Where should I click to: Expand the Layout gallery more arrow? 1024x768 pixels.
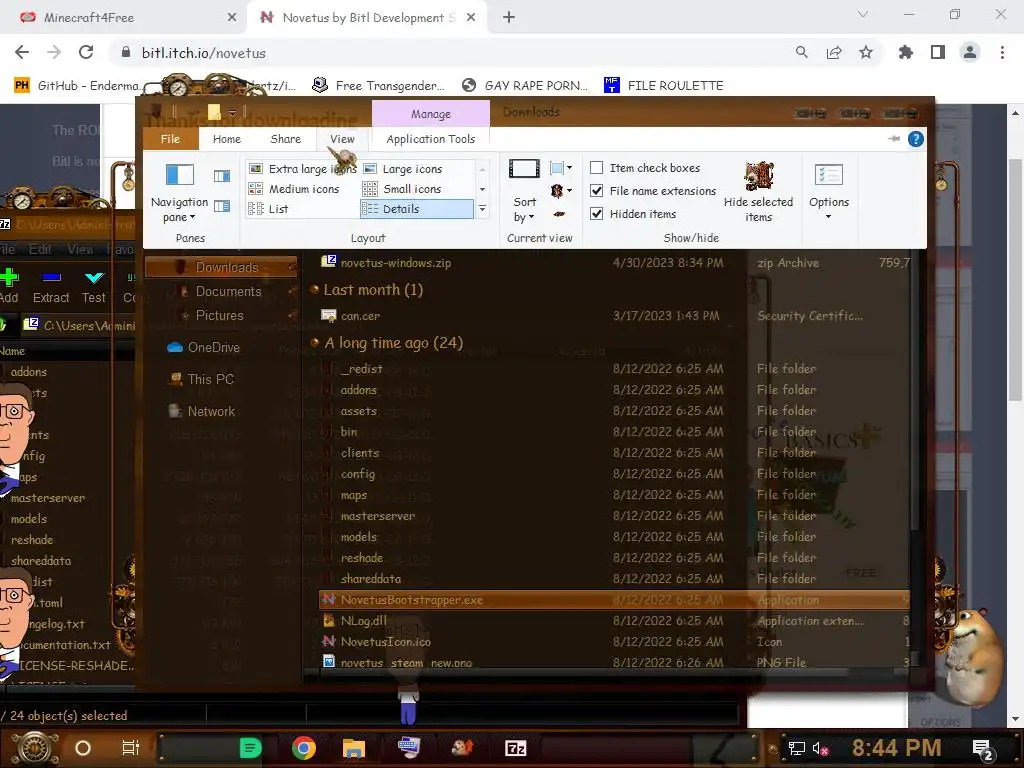[x=482, y=209]
